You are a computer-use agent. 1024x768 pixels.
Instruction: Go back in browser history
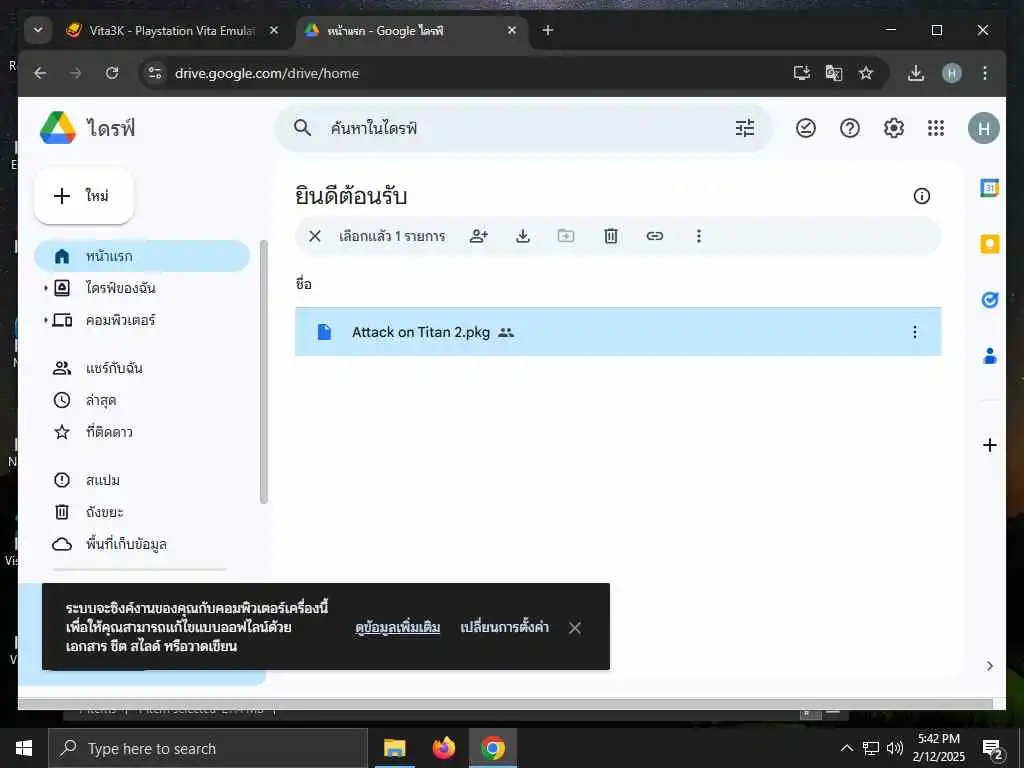coord(40,73)
